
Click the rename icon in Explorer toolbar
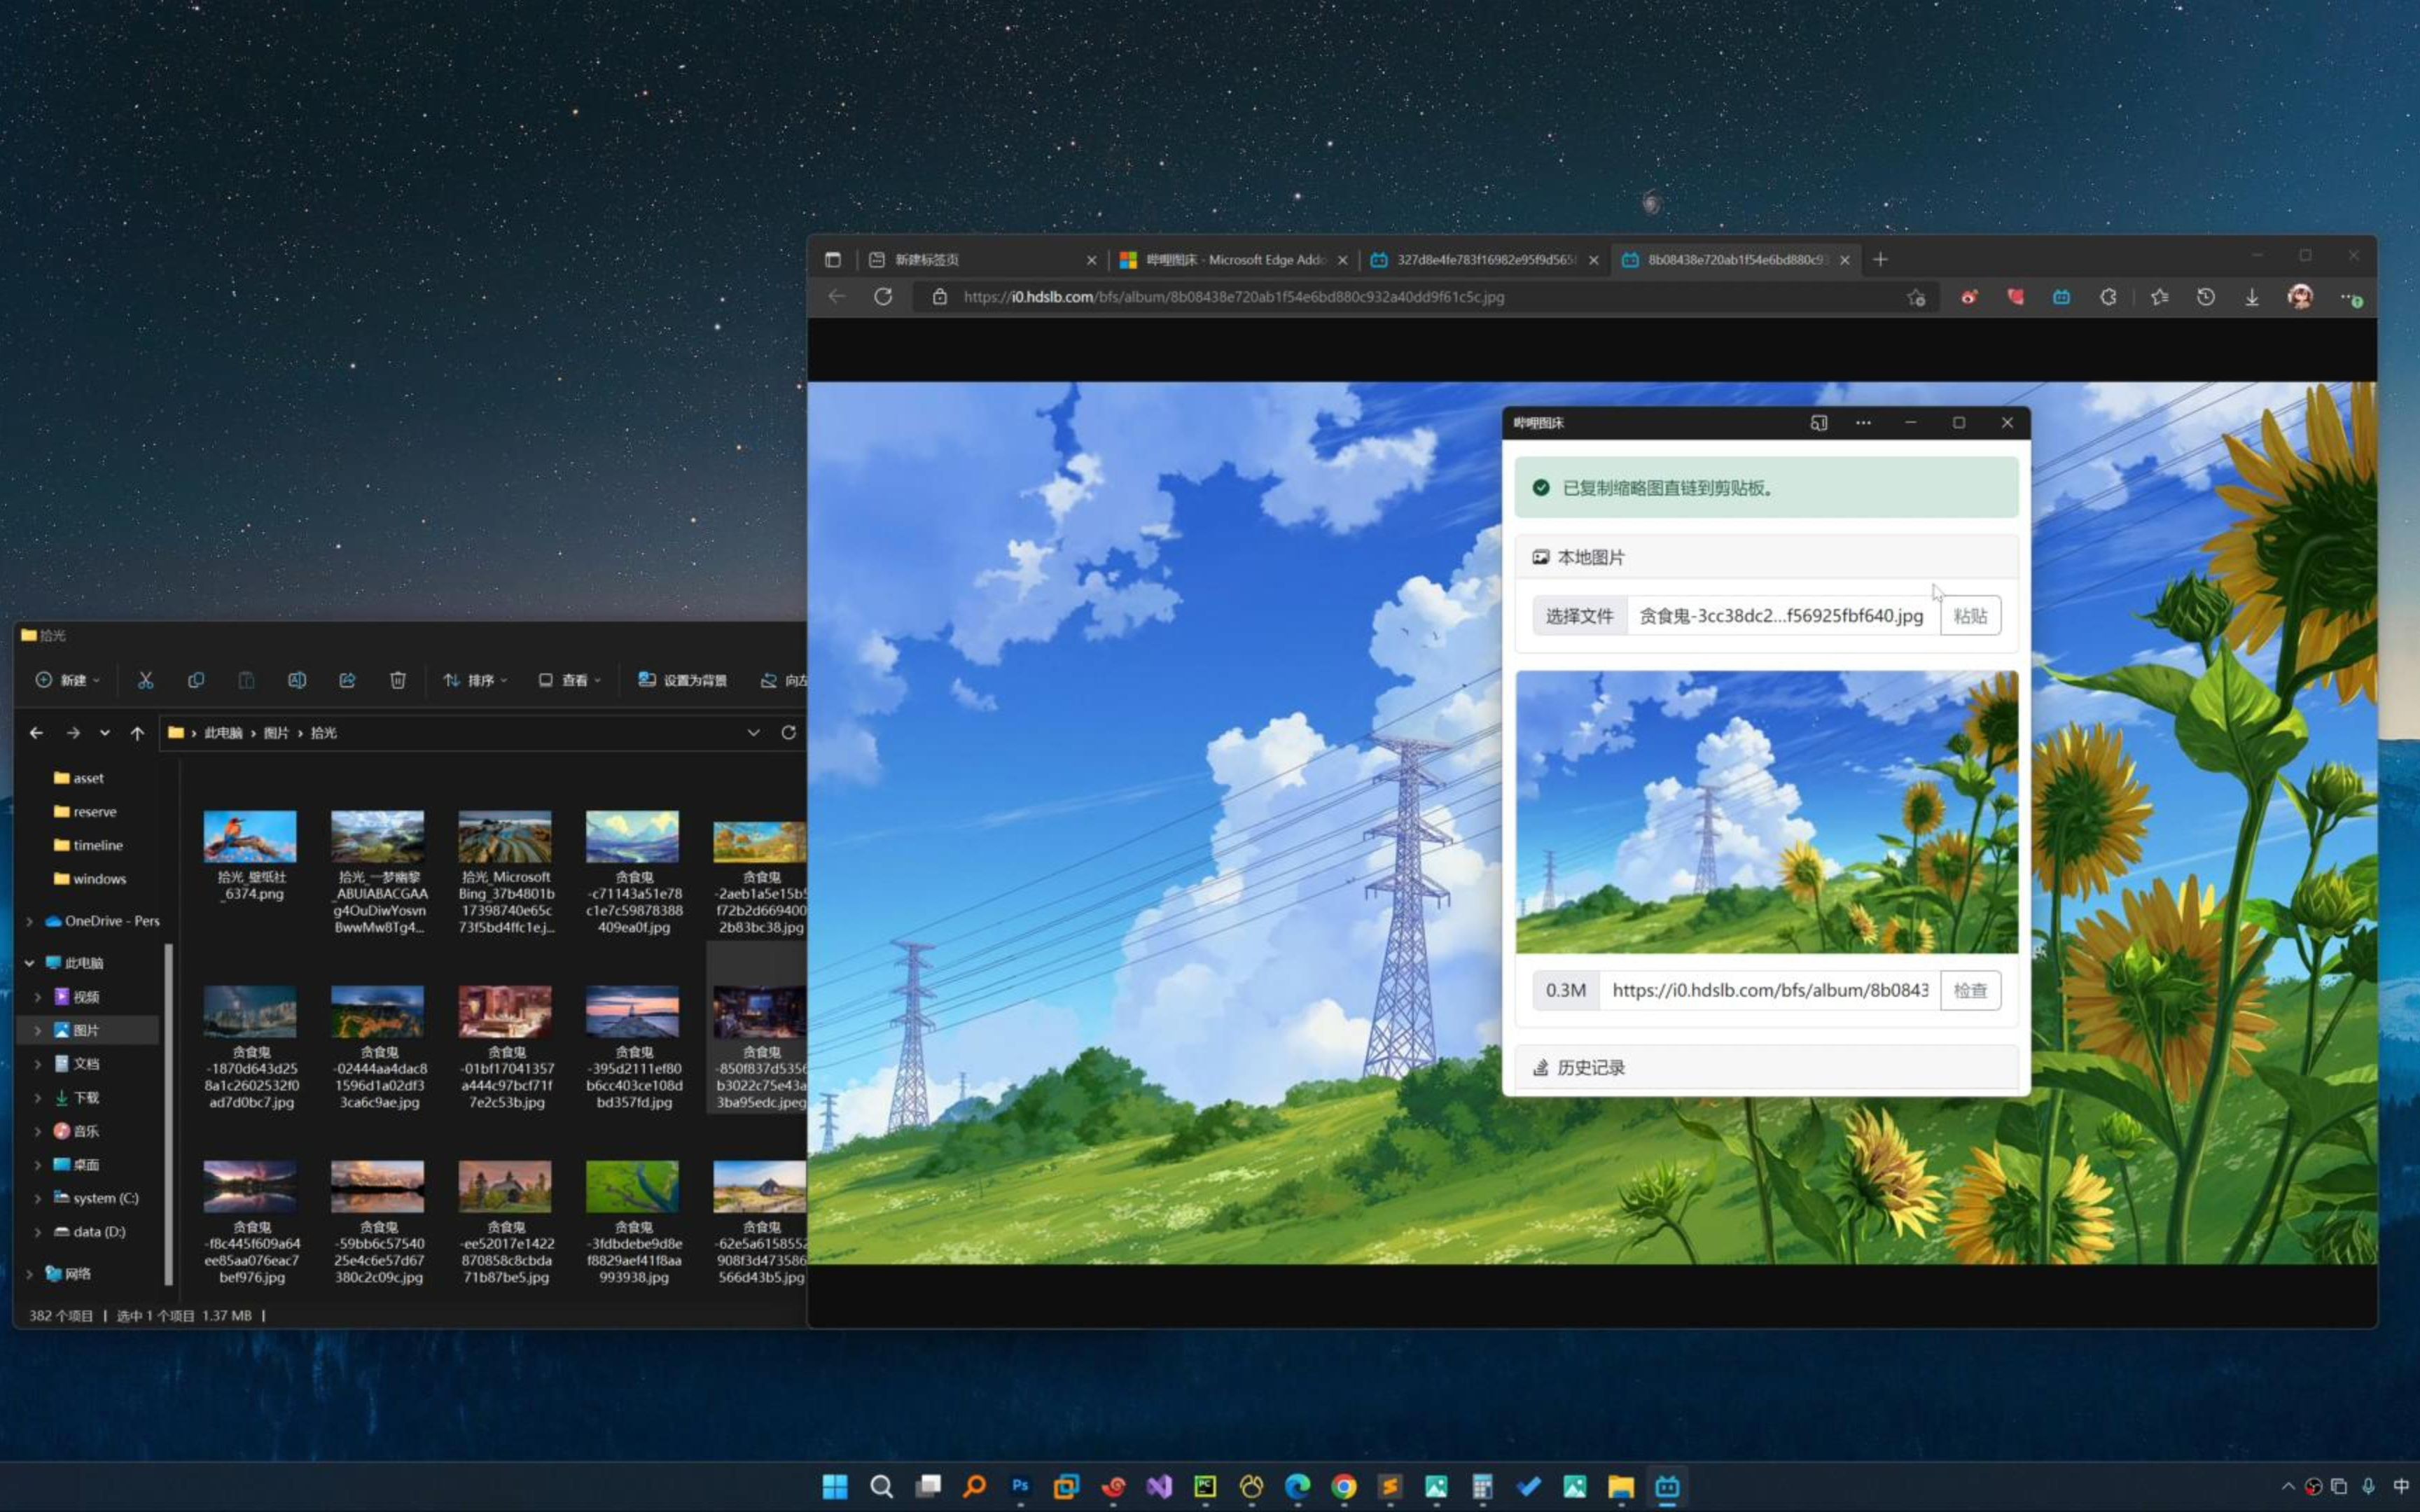tap(297, 680)
